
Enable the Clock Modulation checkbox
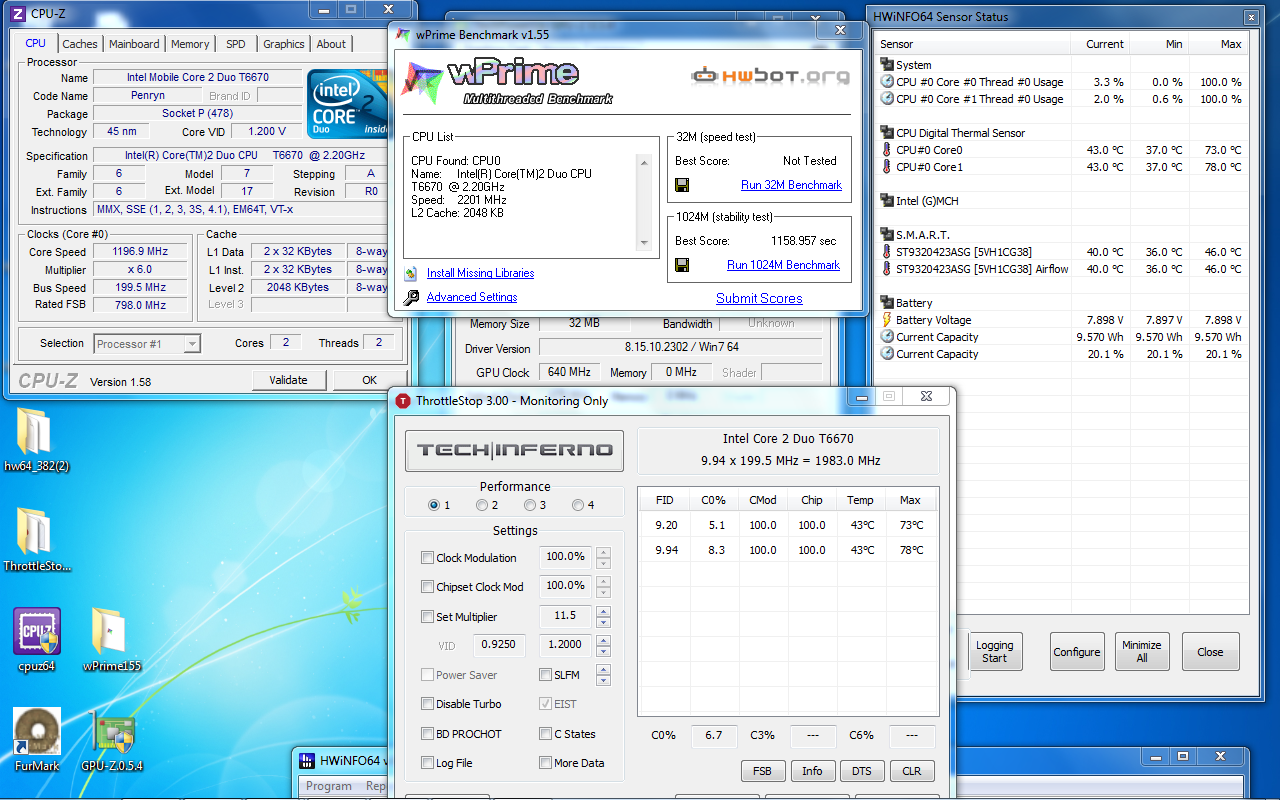pyautogui.click(x=427, y=558)
